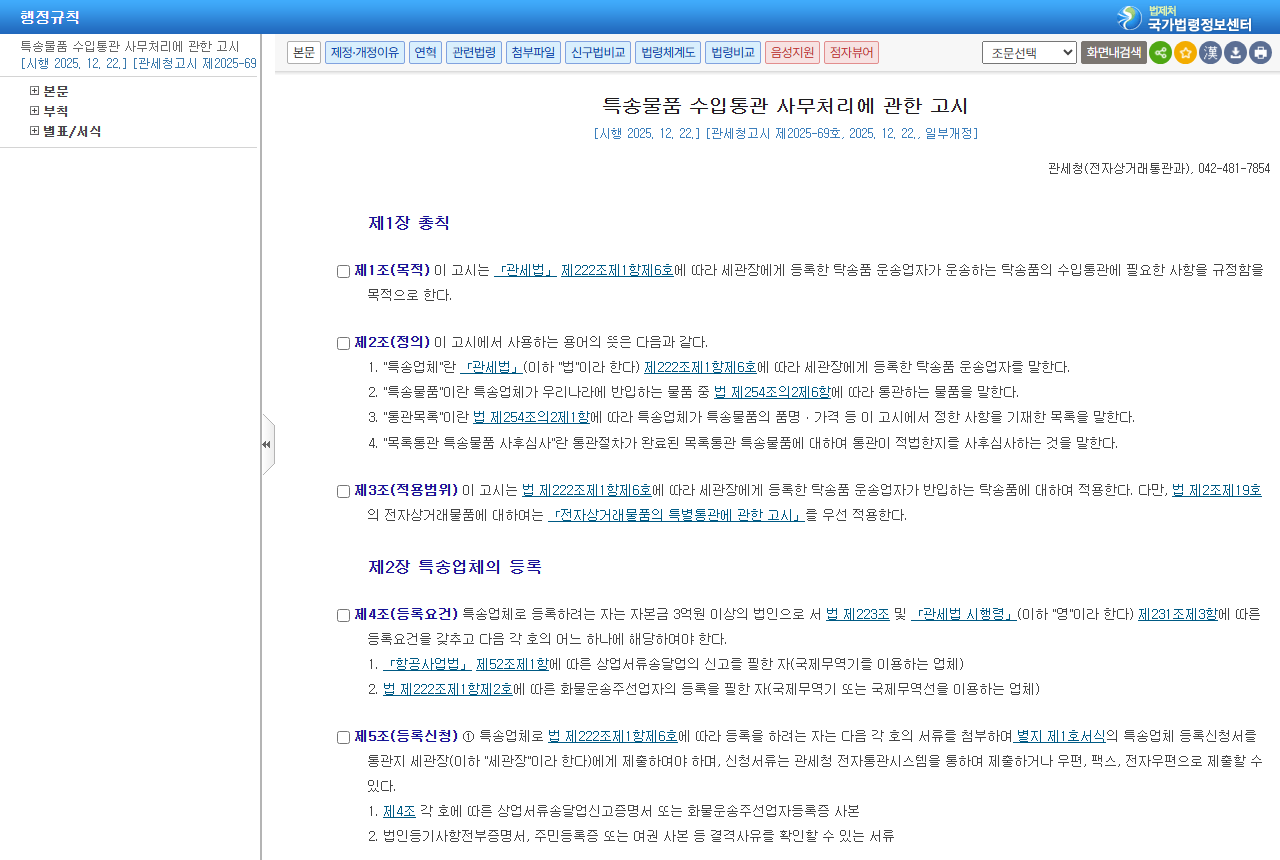
Task: Follow the 법 제254조의2제6항 link
Action: click(772, 392)
